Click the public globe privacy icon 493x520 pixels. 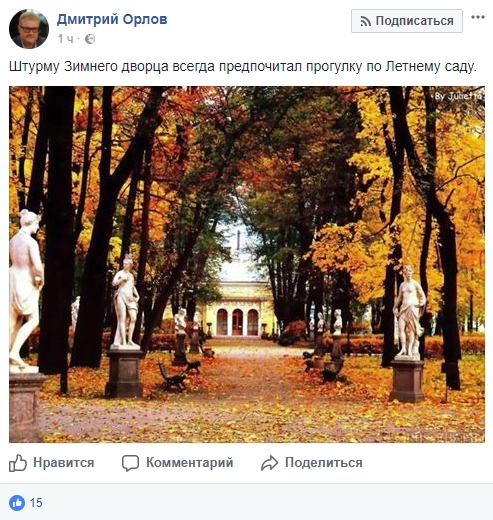click(x=90, y=39)
